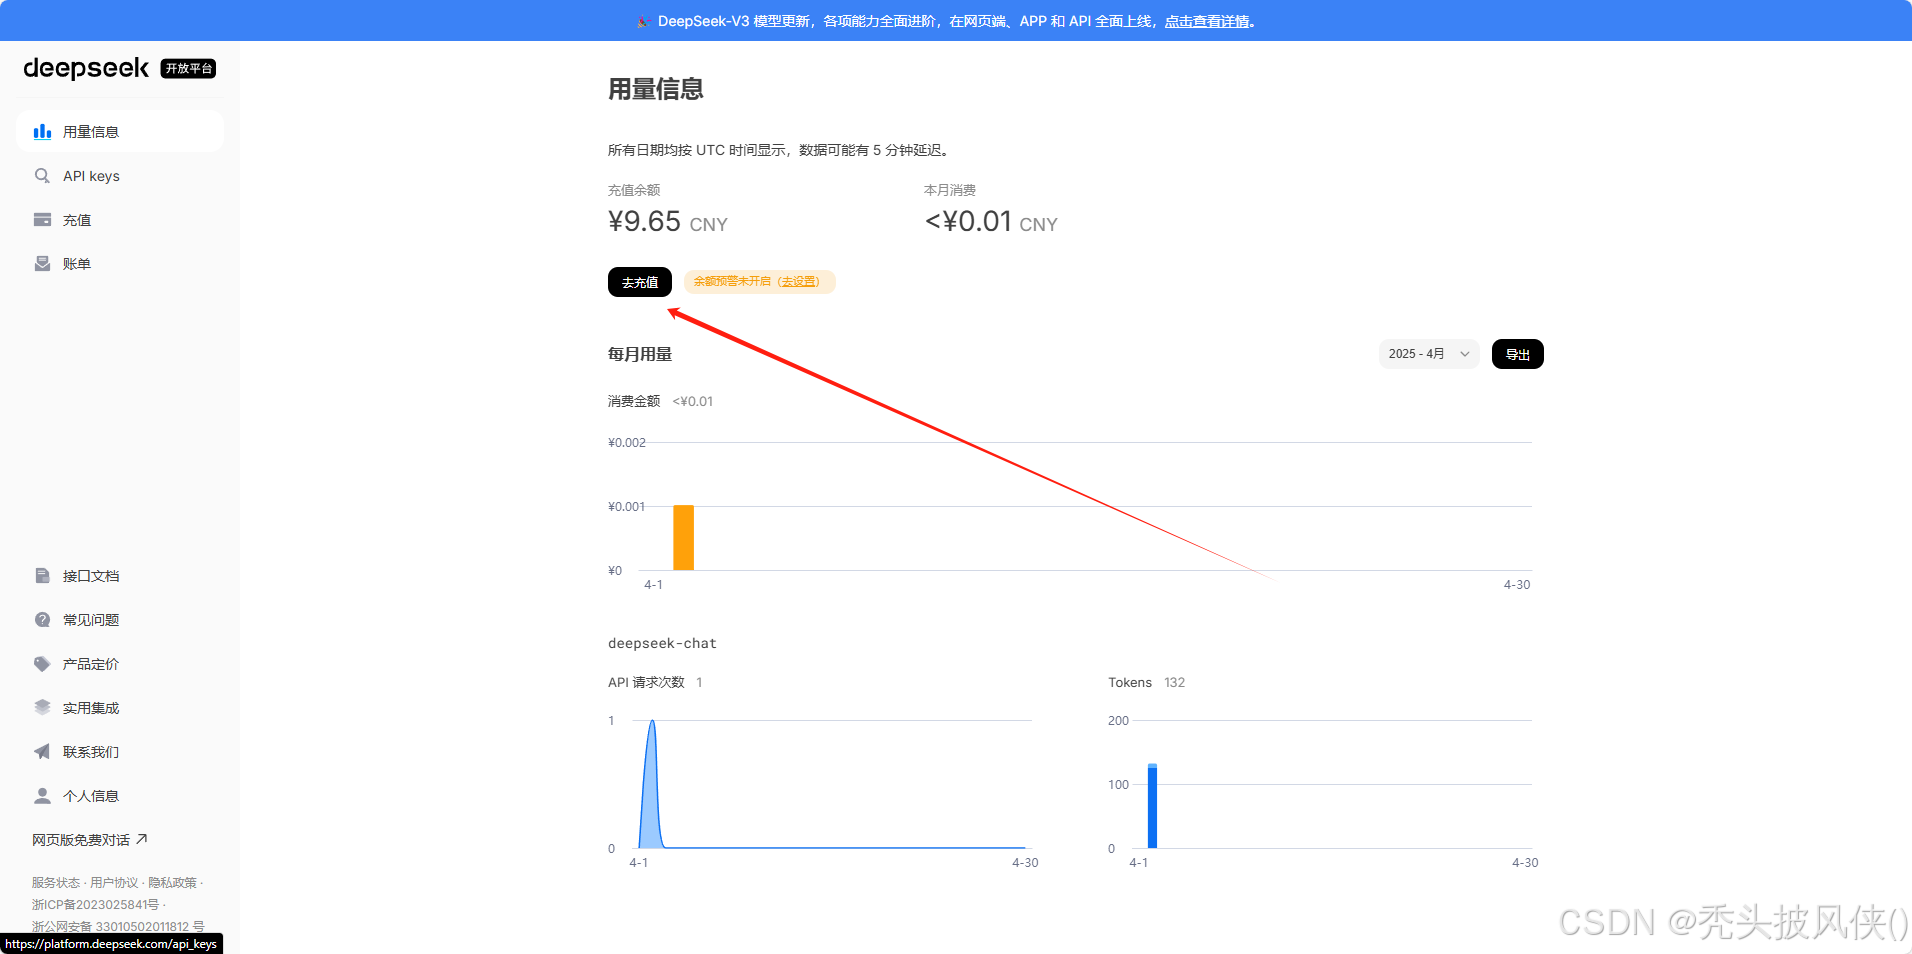Image resolution: width=1912 pixels, height=954 pixels.
Task: Click the card icon next to 充值
Action: pos(42,220)
